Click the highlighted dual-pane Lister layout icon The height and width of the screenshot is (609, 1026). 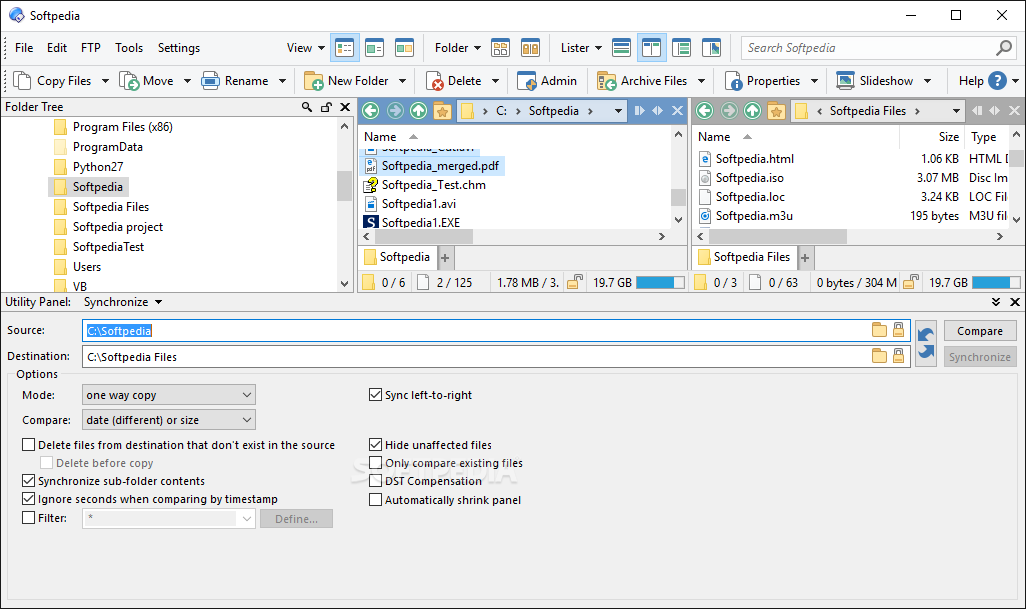651,48
